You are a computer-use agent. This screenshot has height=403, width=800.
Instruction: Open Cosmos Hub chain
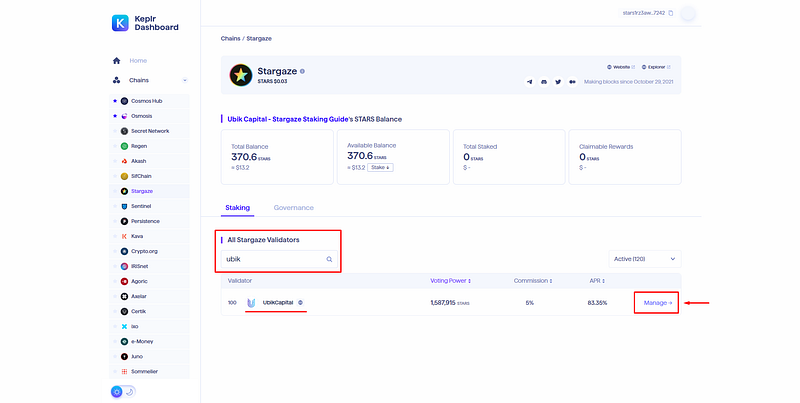coord(149,101)
